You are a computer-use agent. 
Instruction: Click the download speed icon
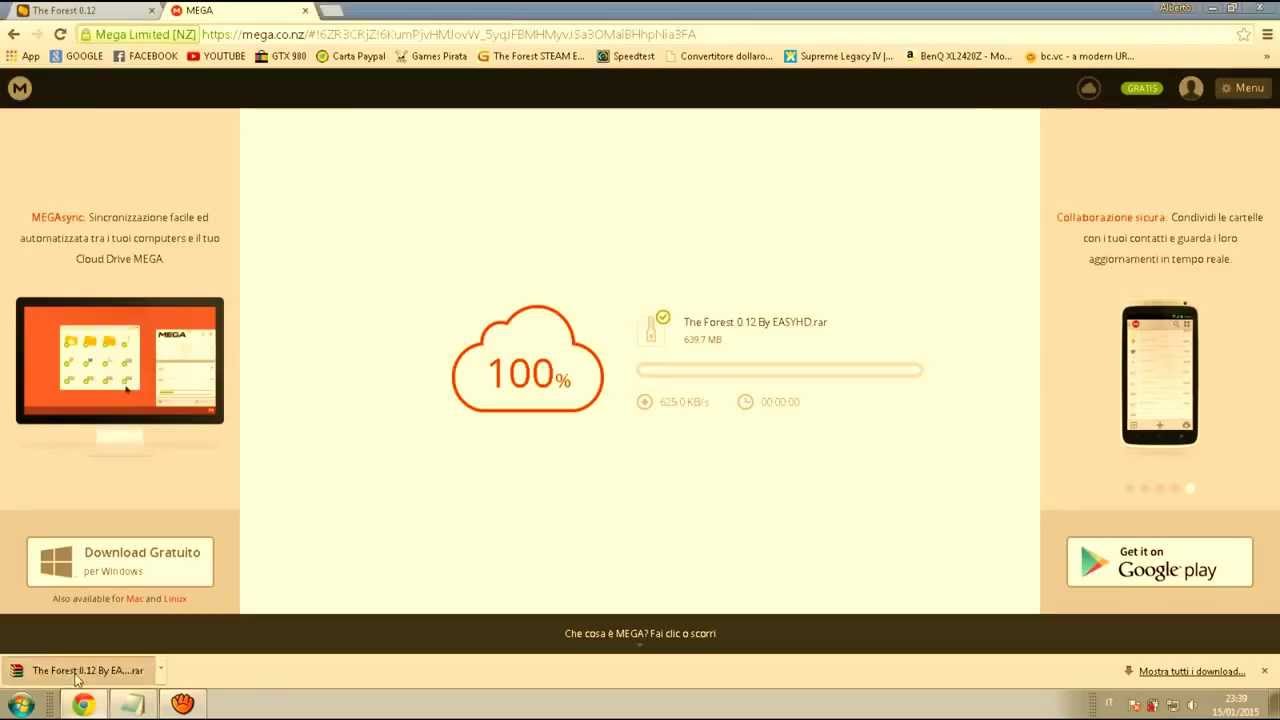644,402
